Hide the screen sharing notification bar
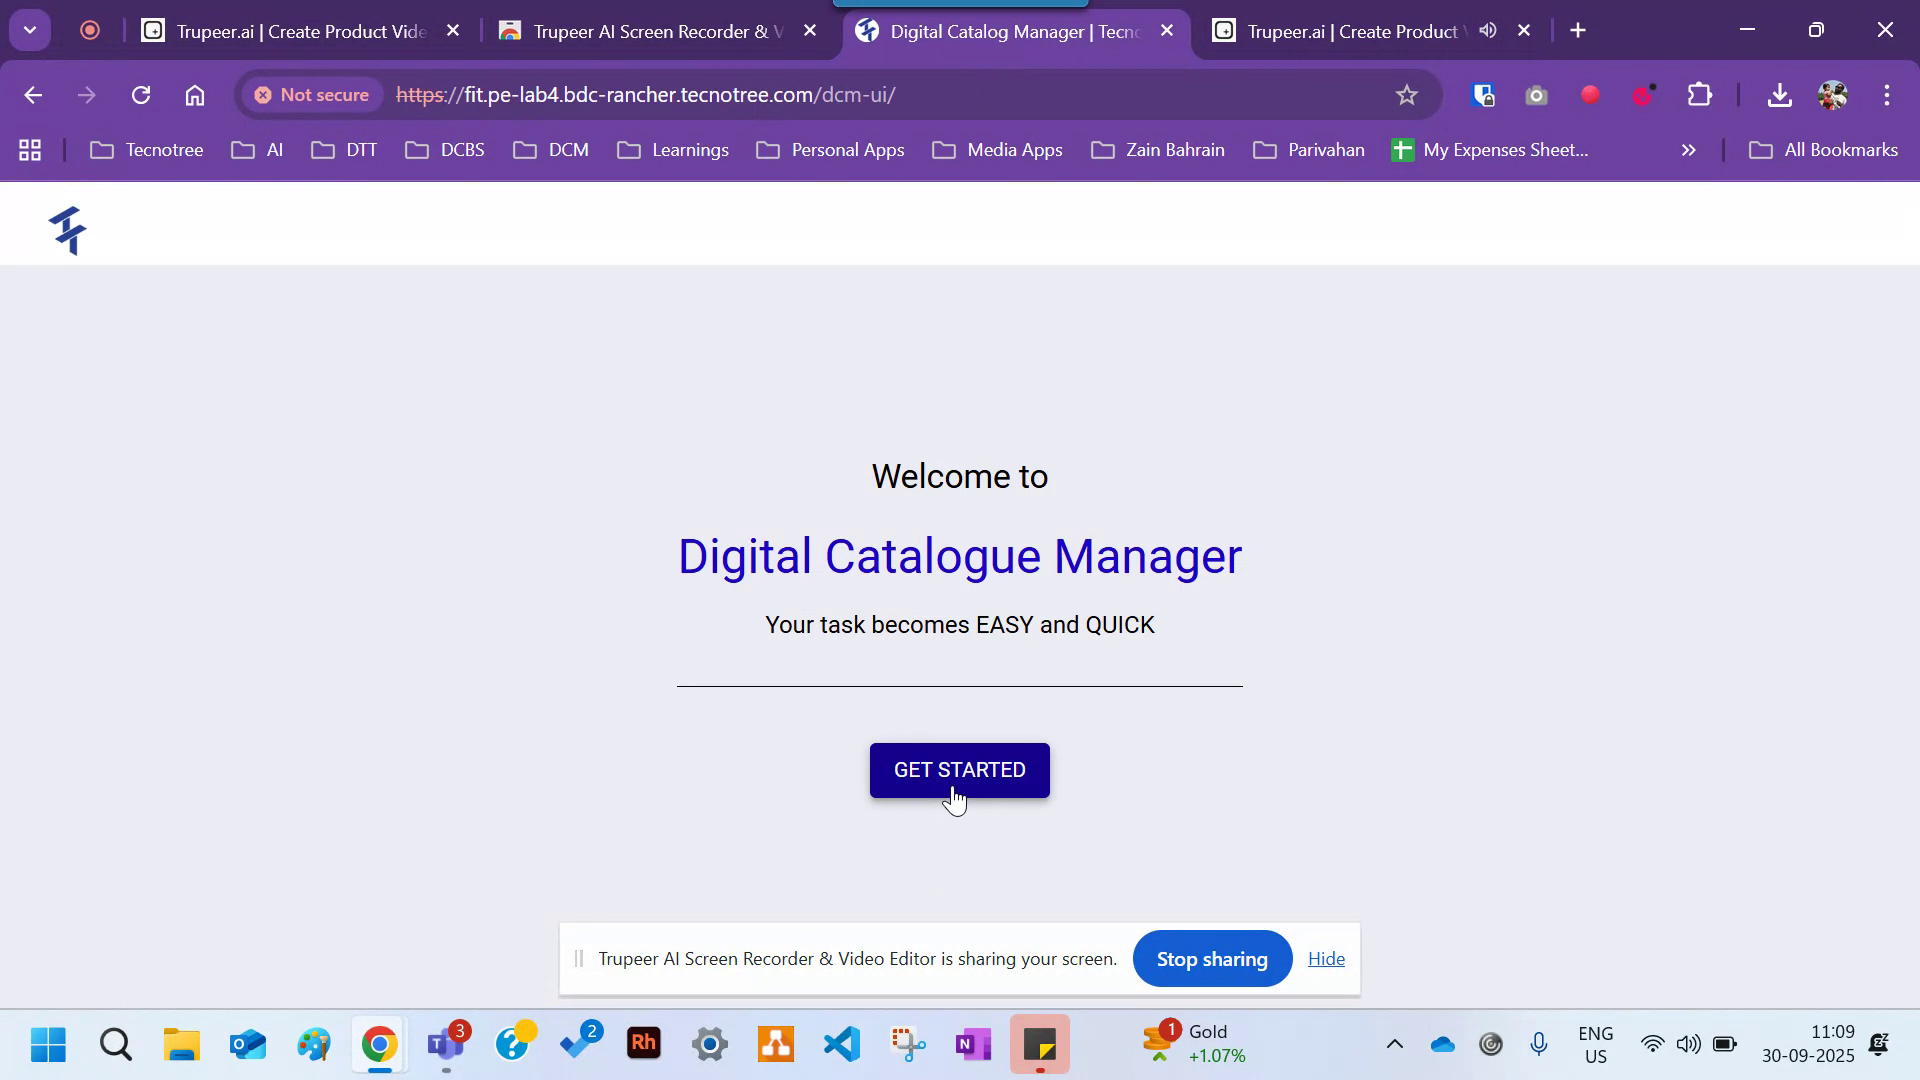 (1326, 958)
